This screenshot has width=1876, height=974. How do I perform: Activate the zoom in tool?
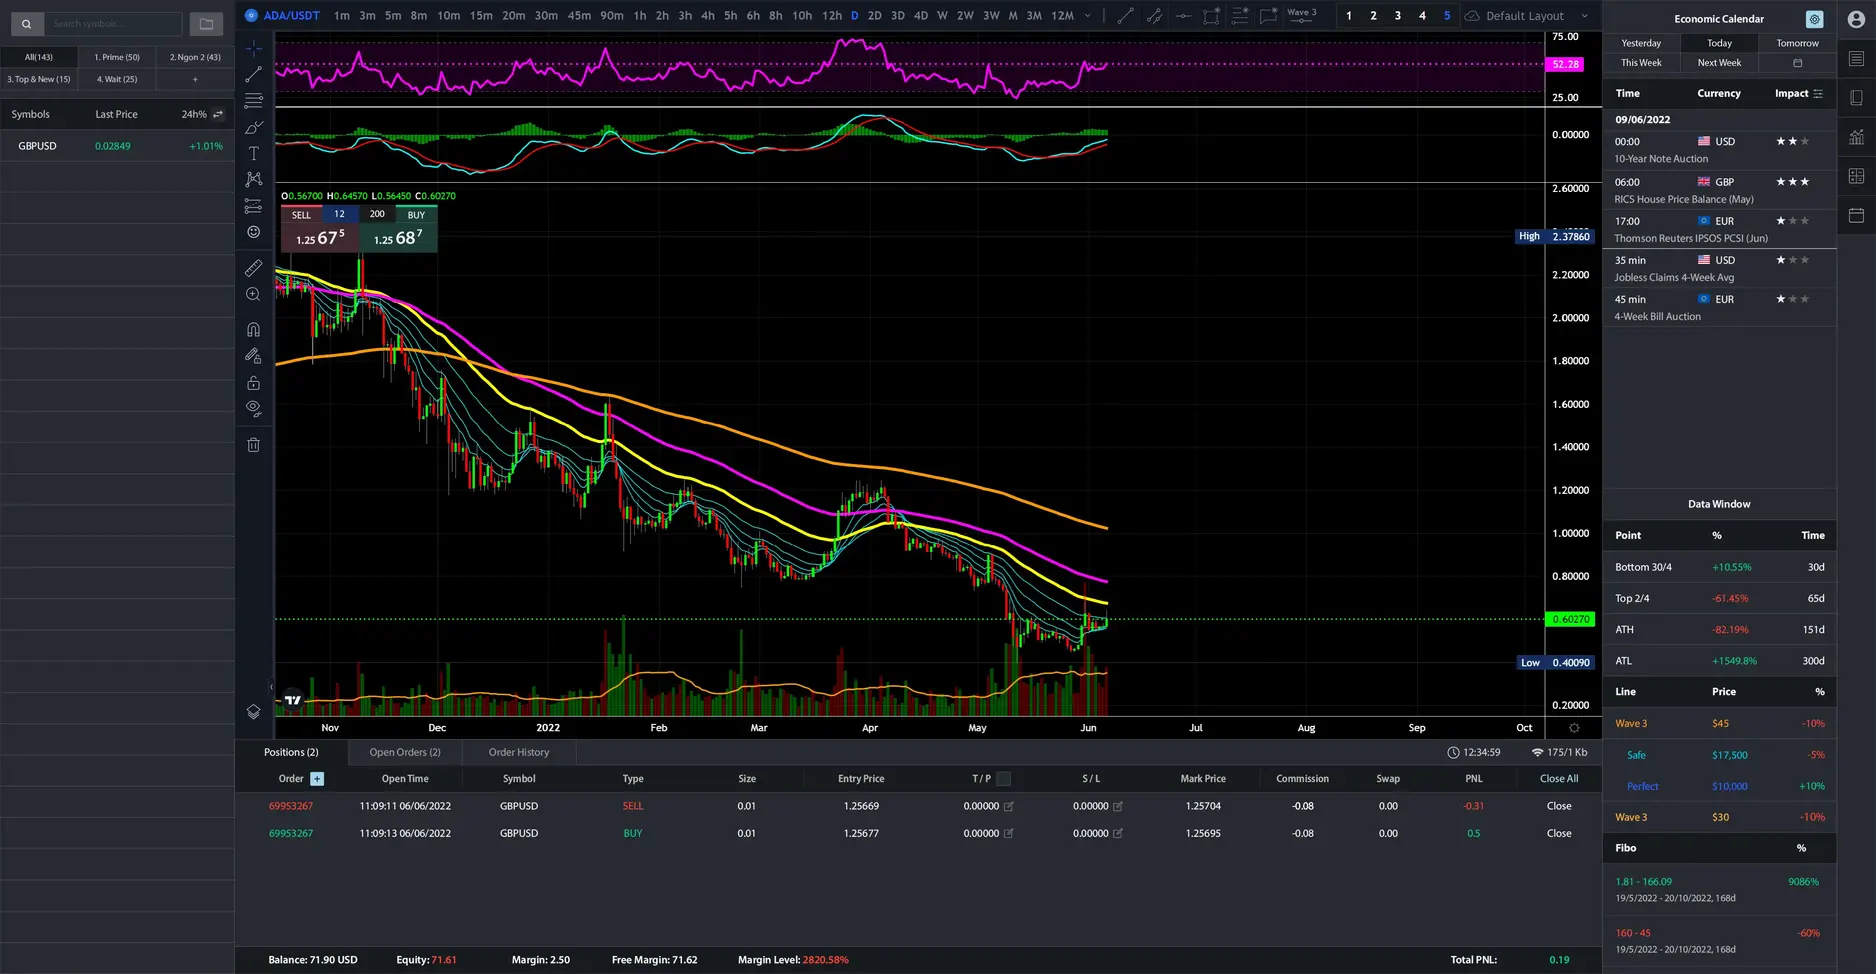pos(254,294)
